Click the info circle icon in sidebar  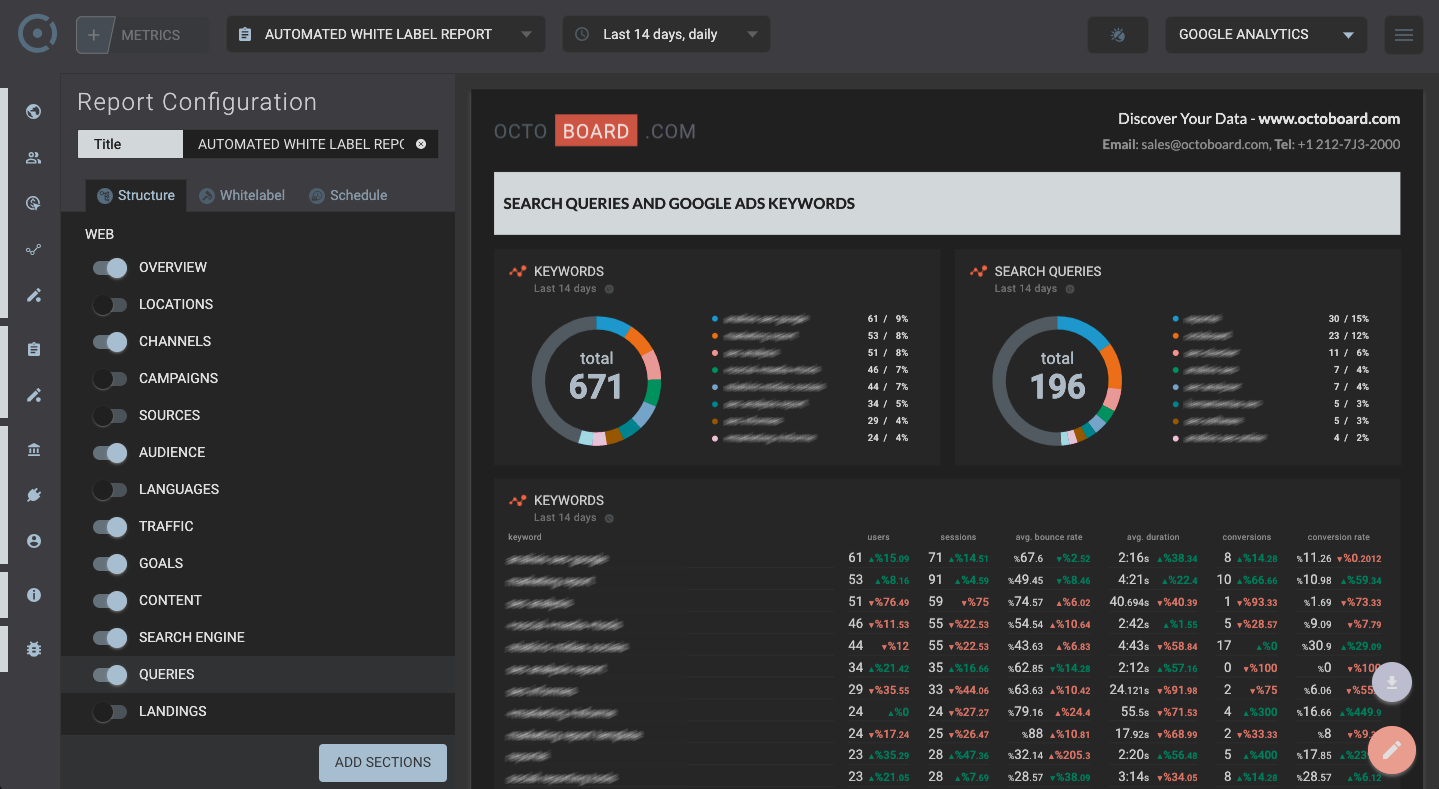34,595
